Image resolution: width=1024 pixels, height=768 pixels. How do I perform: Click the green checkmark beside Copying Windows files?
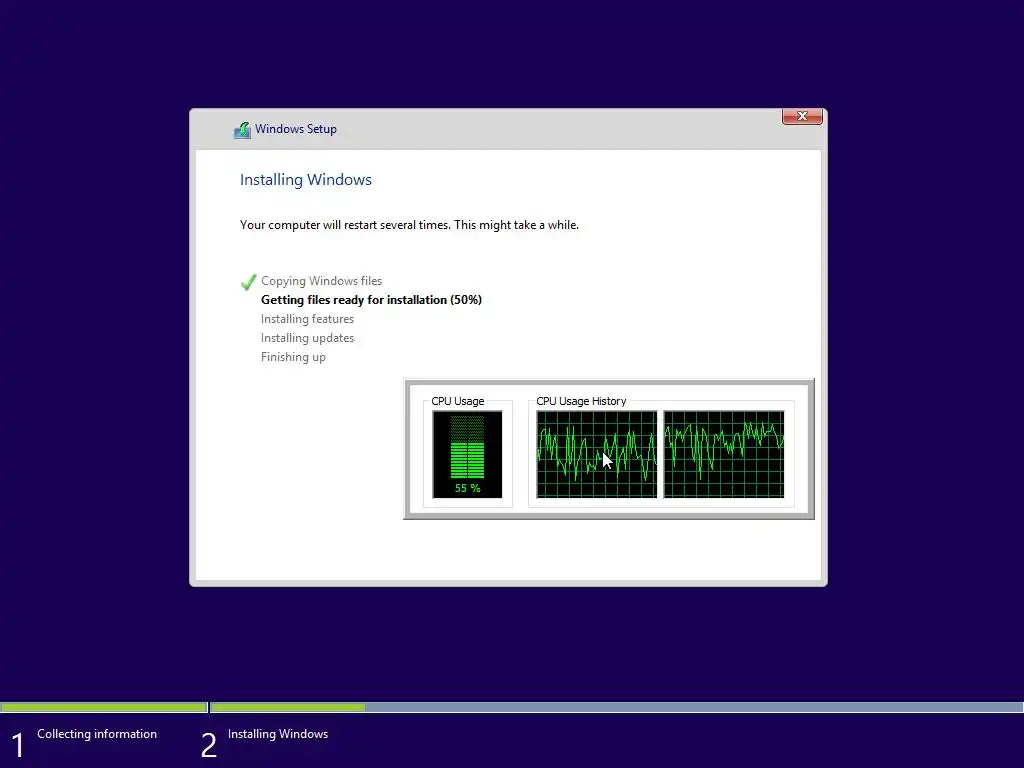point(248,281)
